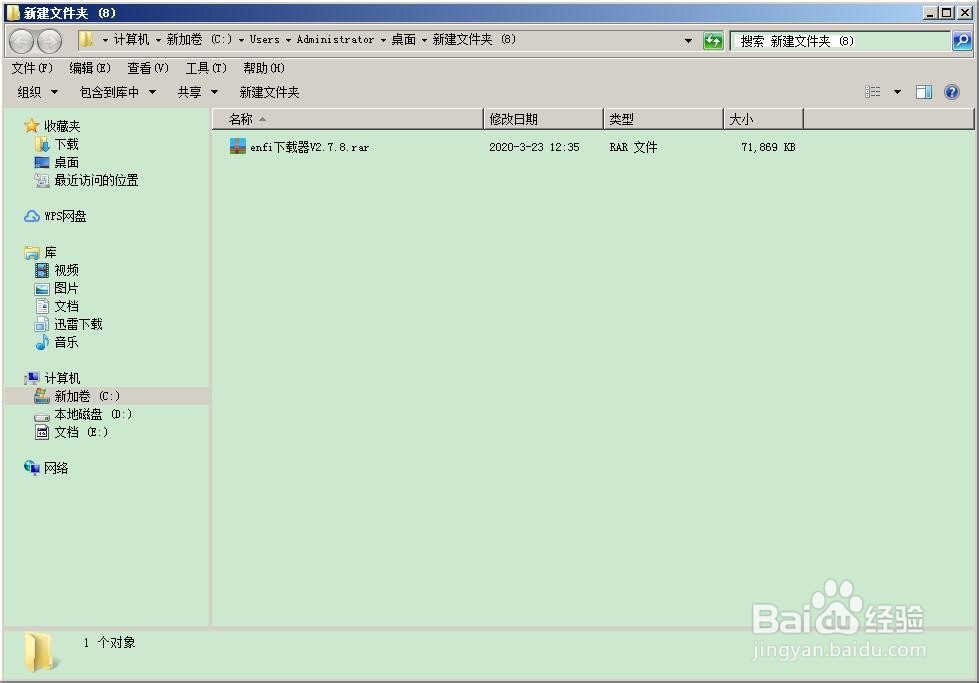Sort by the 修改日期 column header
979x683 pixels.
pyautogui.click(x=544, y=119)
